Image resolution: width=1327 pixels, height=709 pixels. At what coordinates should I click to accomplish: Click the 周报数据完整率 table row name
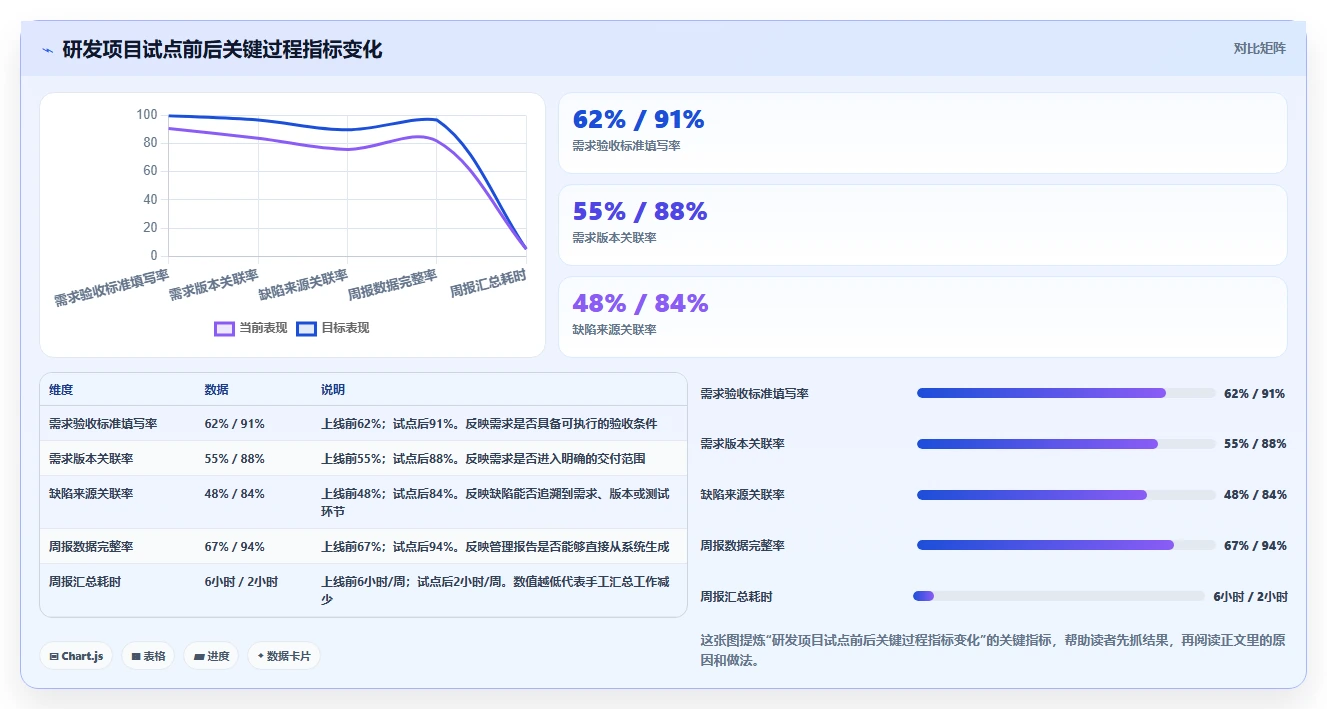point(91,547)
